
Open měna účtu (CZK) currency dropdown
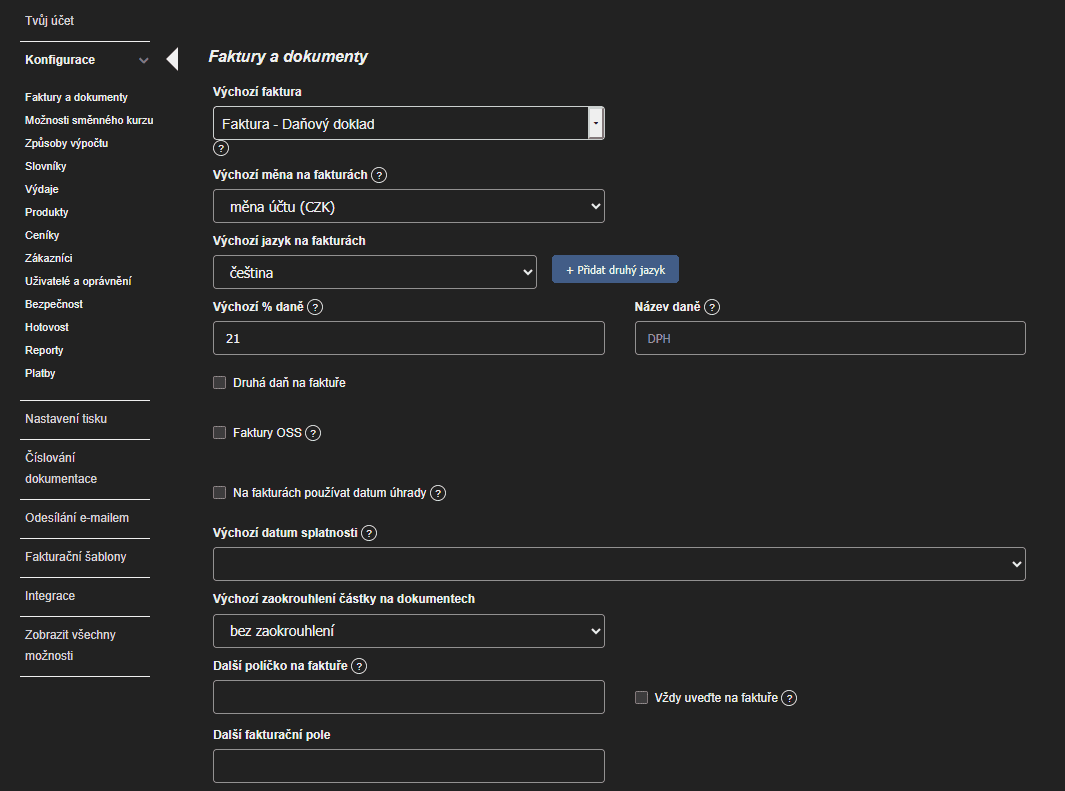pyautogui.click(x=409, y=206)
